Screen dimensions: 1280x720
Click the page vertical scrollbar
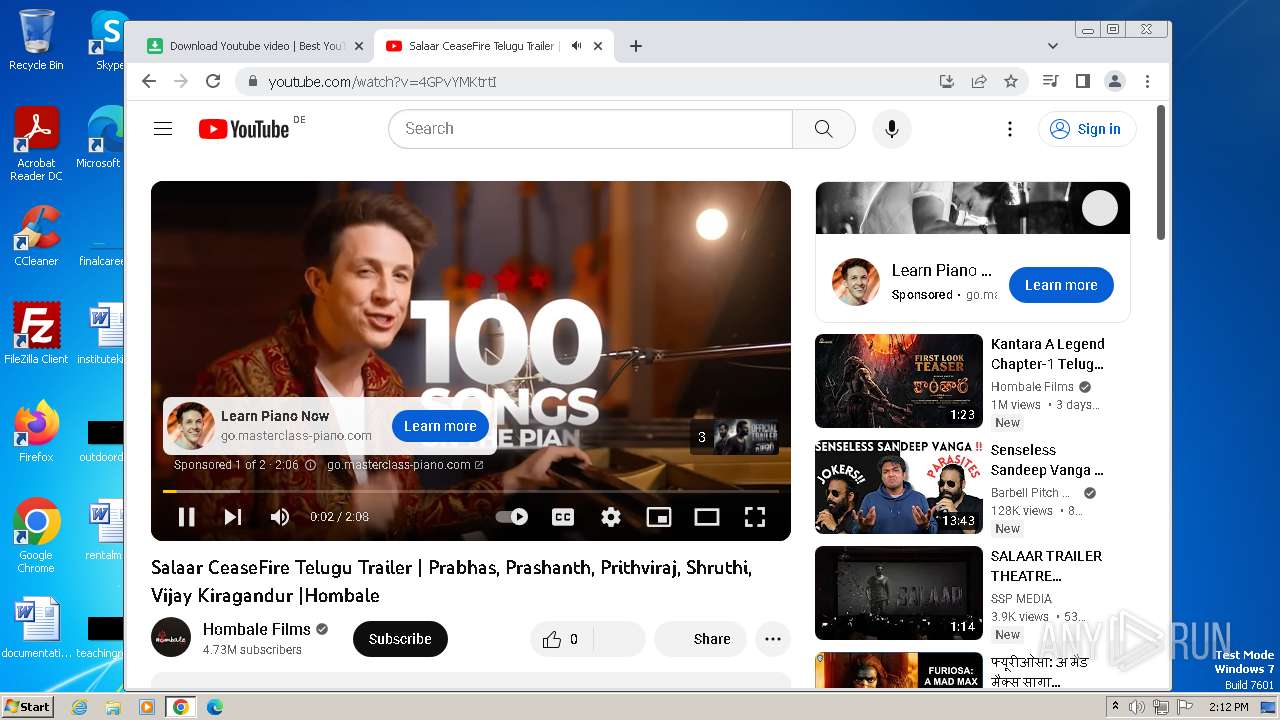(x=1161, y=172)
